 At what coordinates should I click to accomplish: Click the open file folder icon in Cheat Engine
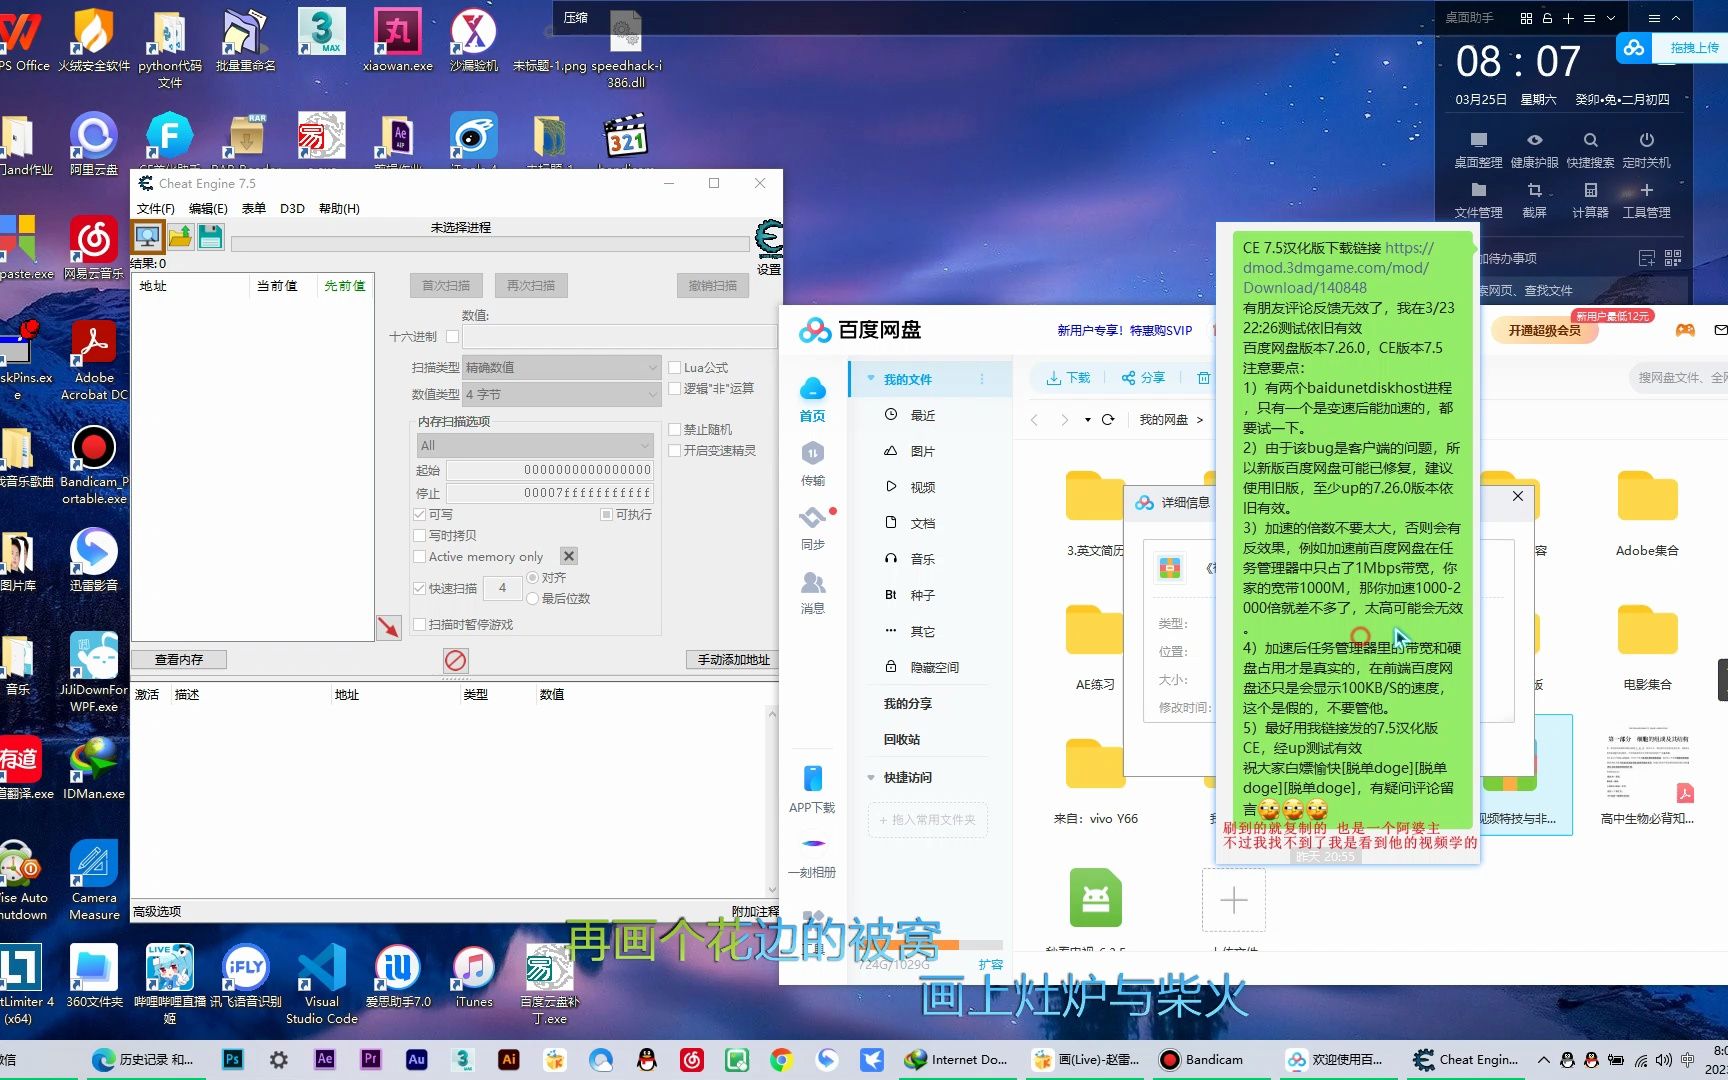(180, 237)
